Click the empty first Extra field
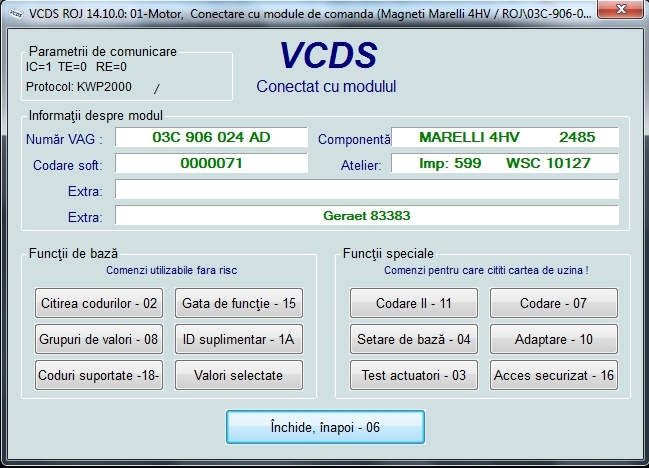This screenshot has width=649, height=468. [367, 189]
